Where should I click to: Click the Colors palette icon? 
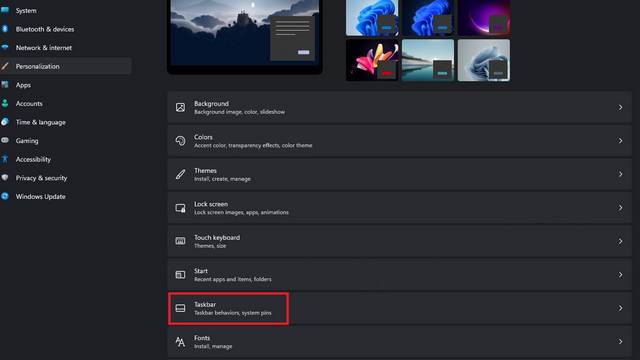pyautogui.click(x=180, y=141)
